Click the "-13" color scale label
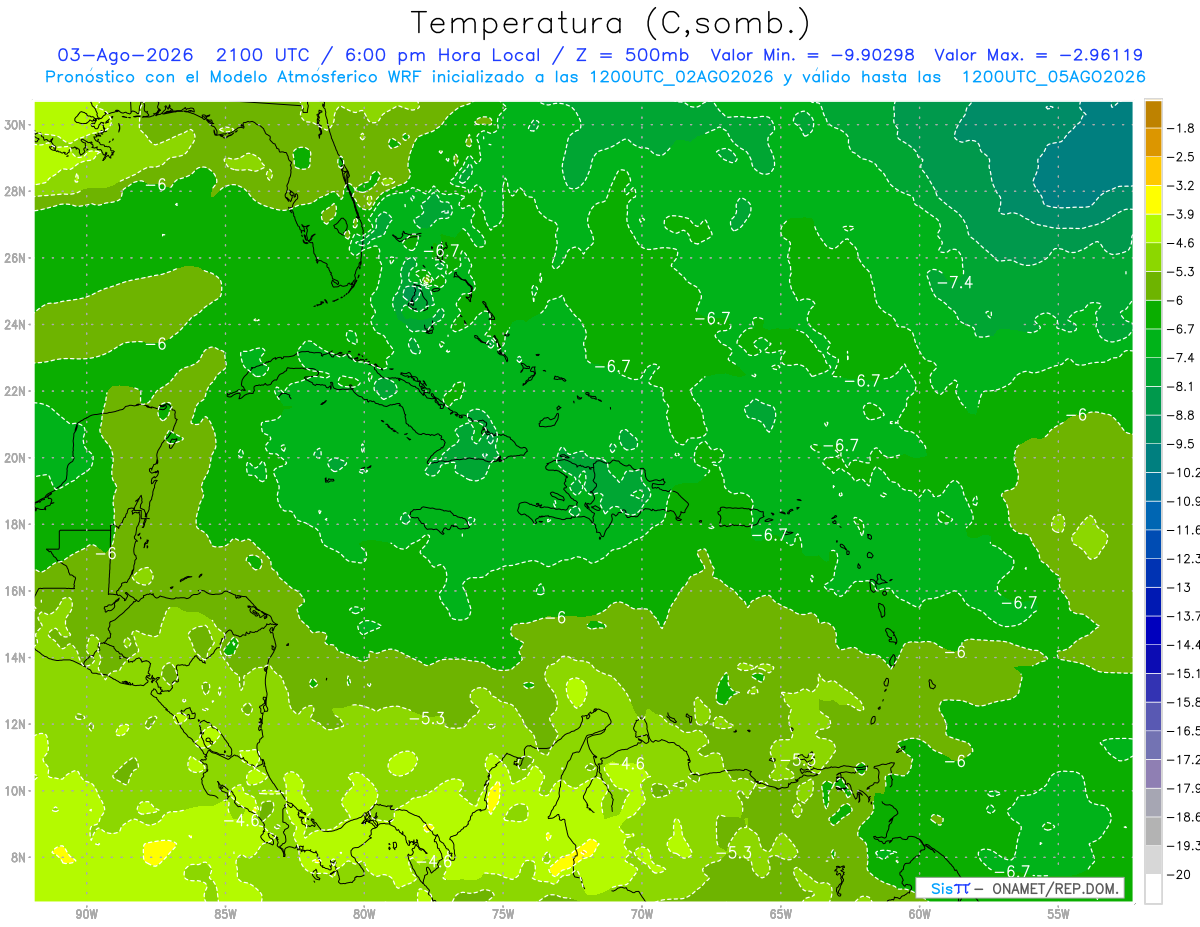The image size is (1200, 927). click(1178, 587)
